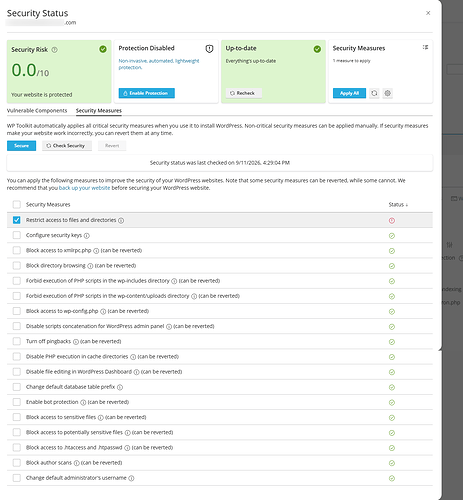Sort by the Status column header

(x=398, y=205)
